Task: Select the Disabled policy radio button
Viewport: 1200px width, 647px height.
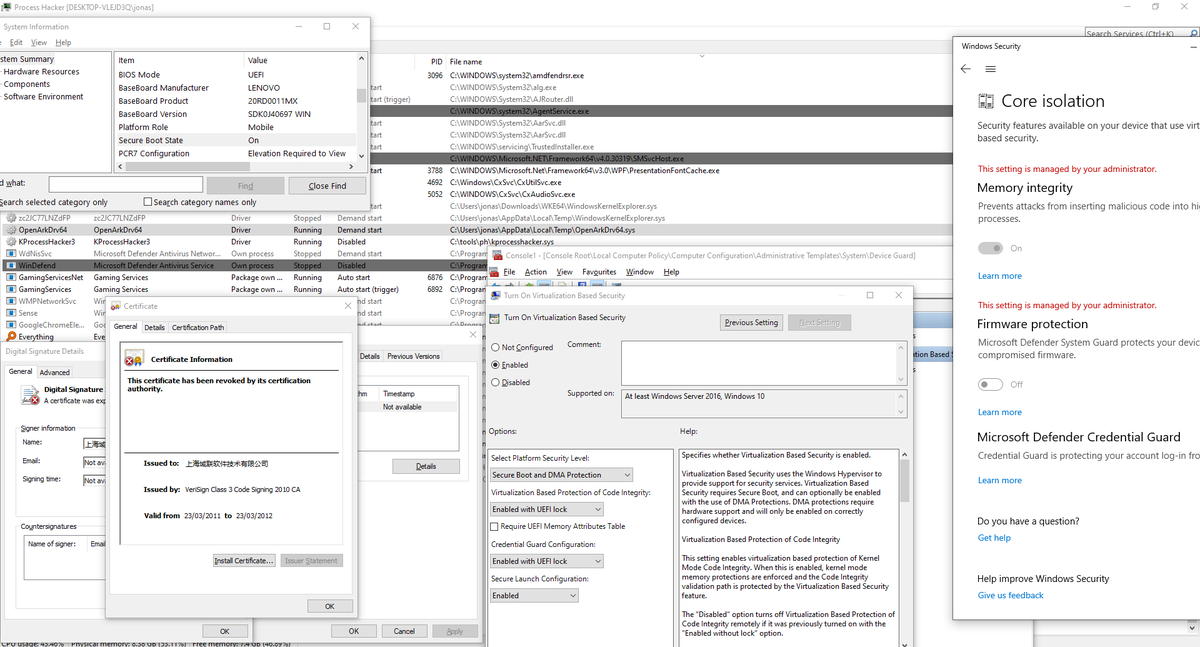Action: pyautogui.click(x=496, y=382)
